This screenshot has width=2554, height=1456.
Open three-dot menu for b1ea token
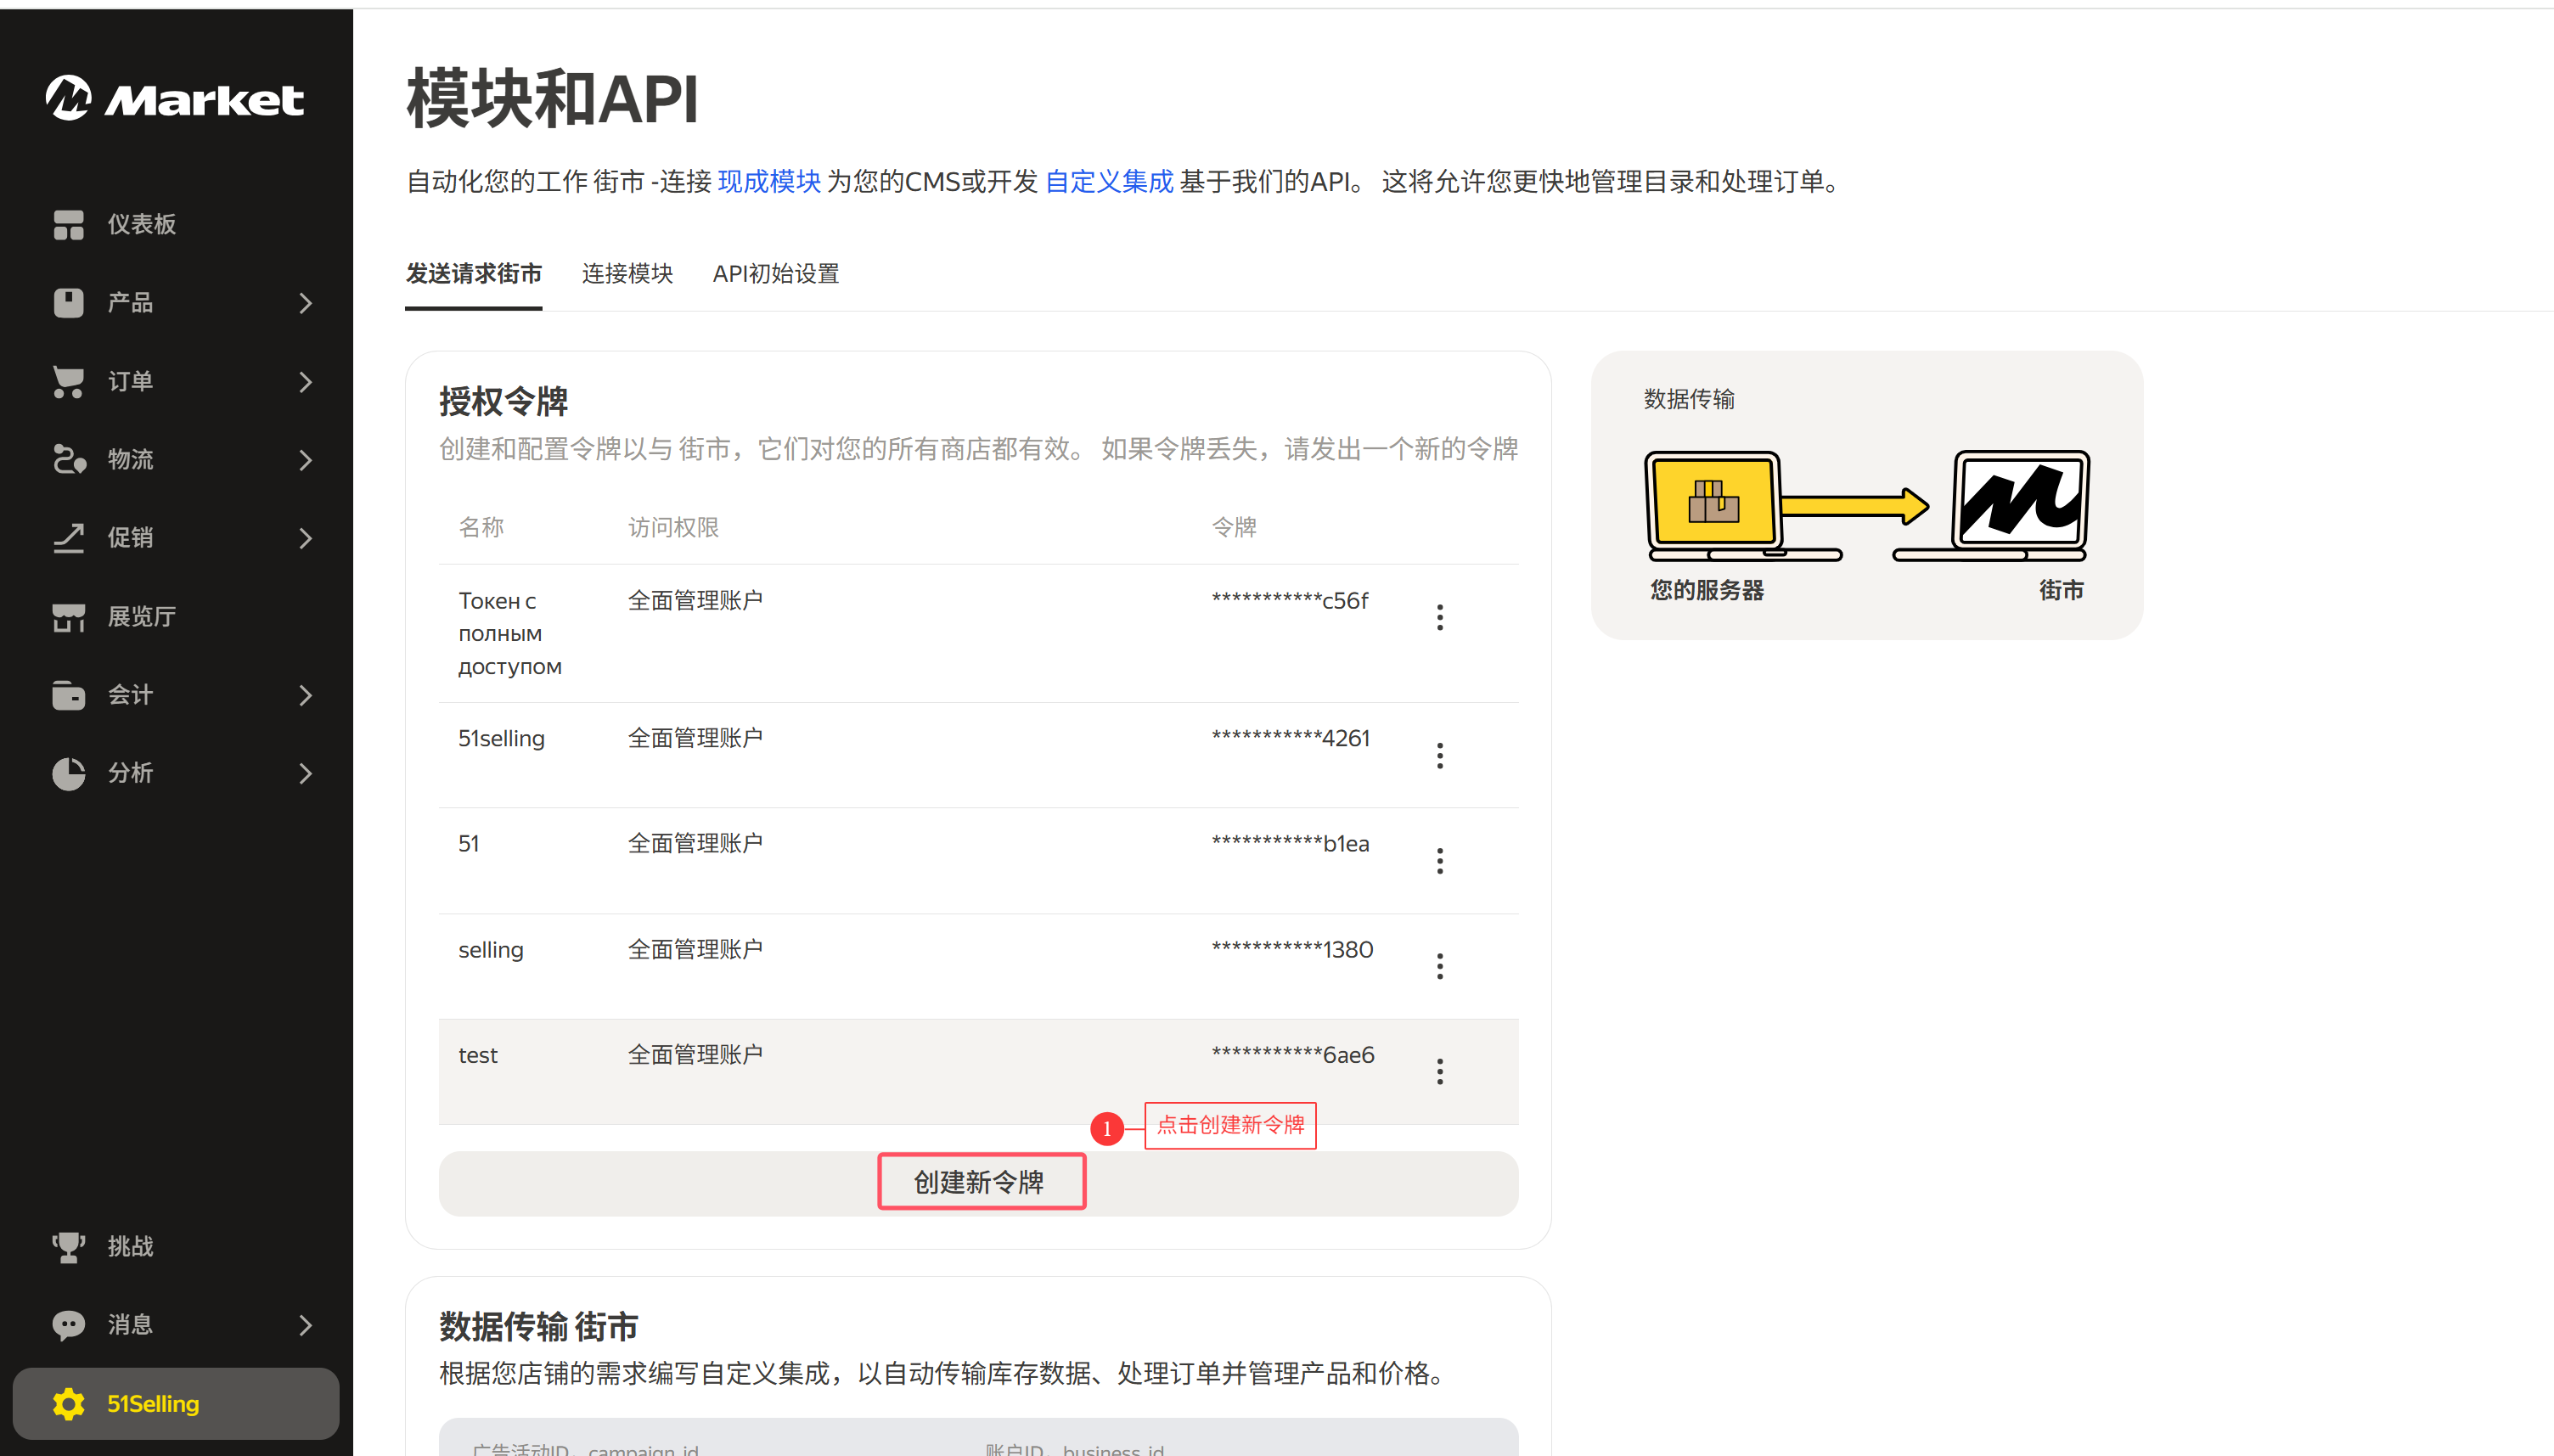tap(1439, 860)
